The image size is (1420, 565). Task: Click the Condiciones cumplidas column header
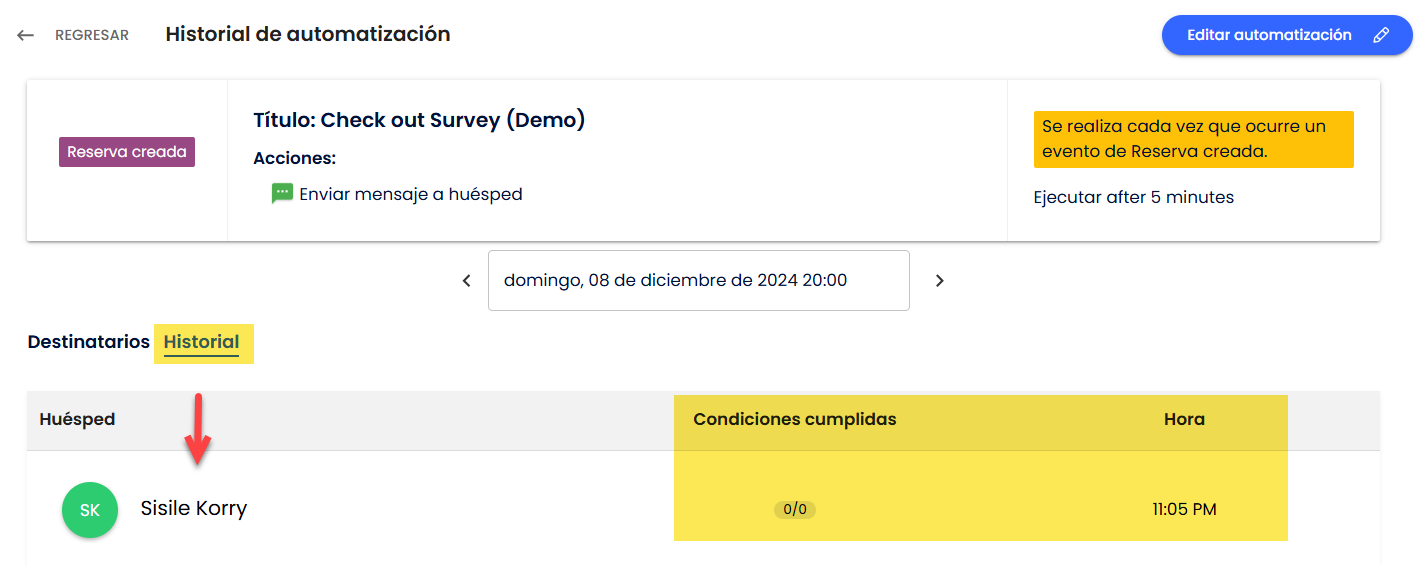pos(795,419)
